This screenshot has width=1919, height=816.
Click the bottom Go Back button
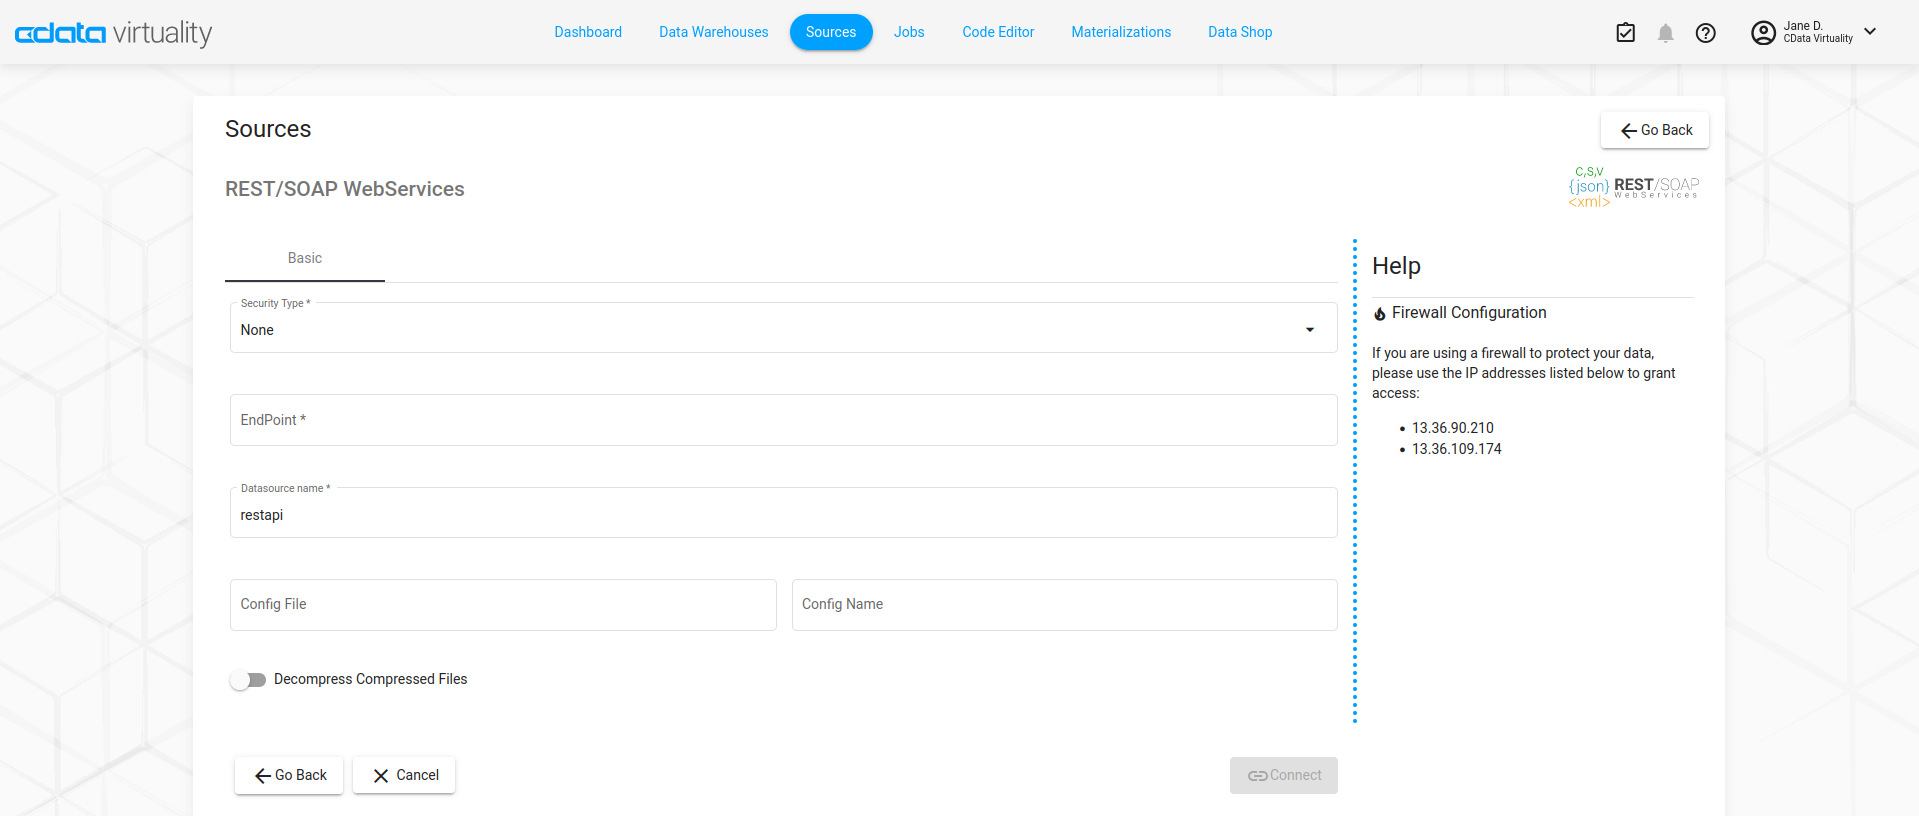pos(289,775)
